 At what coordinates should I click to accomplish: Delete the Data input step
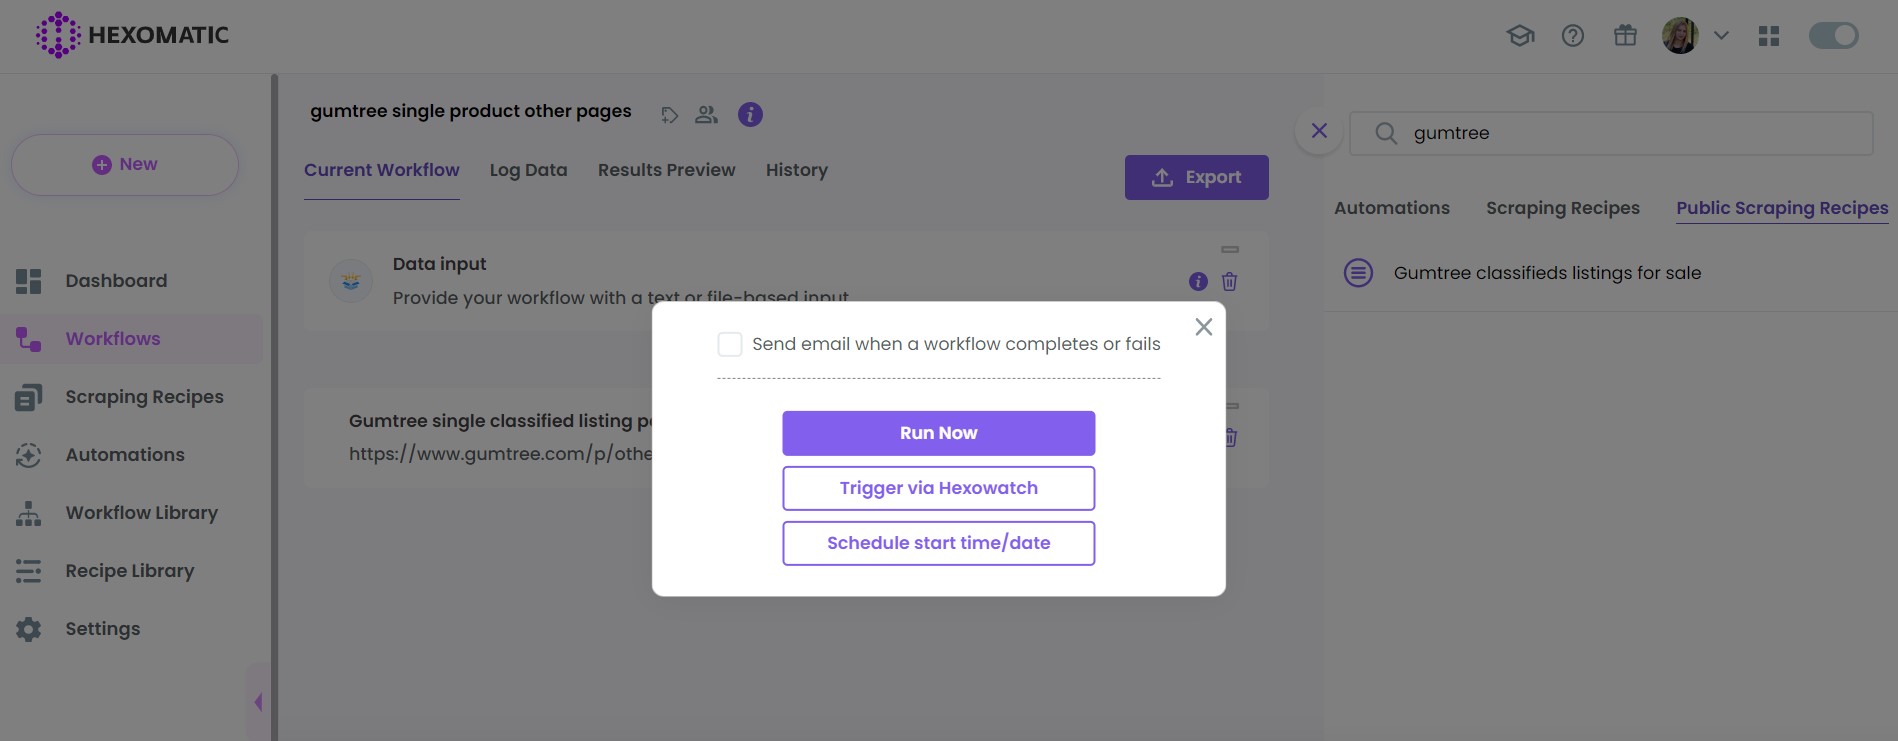[x=1229, y=282]
